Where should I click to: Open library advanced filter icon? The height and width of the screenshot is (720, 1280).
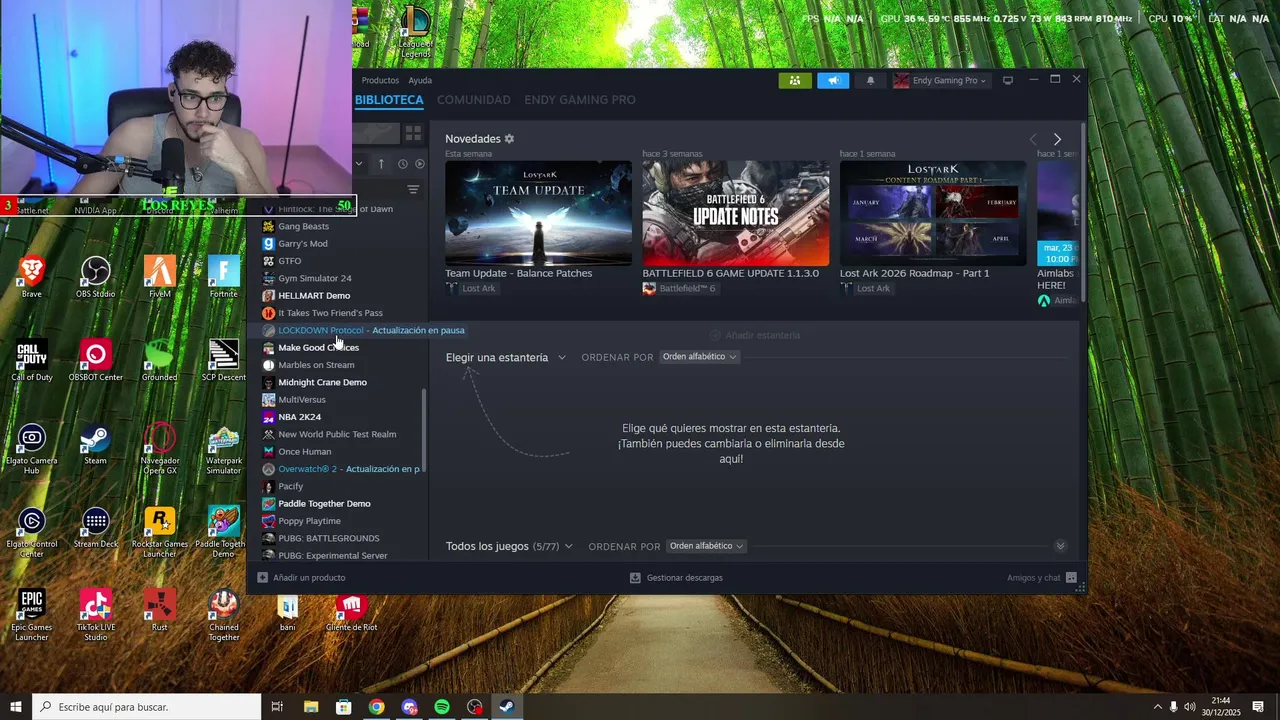coord(413,190)
